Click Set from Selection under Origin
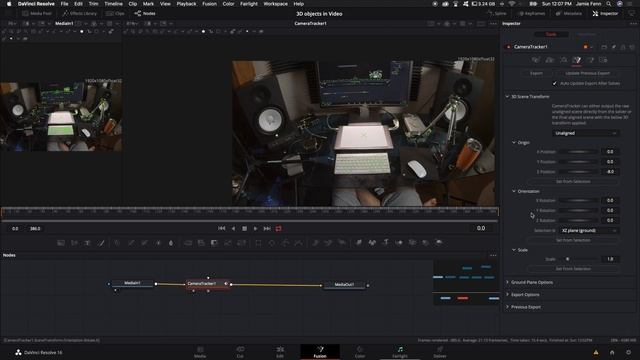The image size is (640, 360). click(573, 181)
